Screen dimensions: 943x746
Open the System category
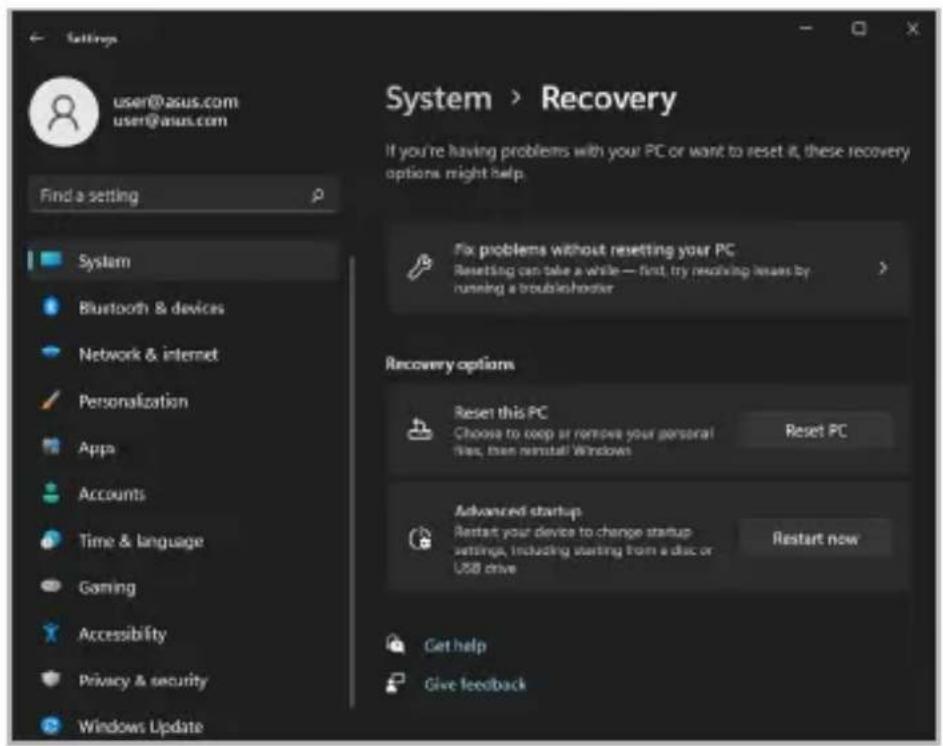pyautogui.click(x=183, y=260)
